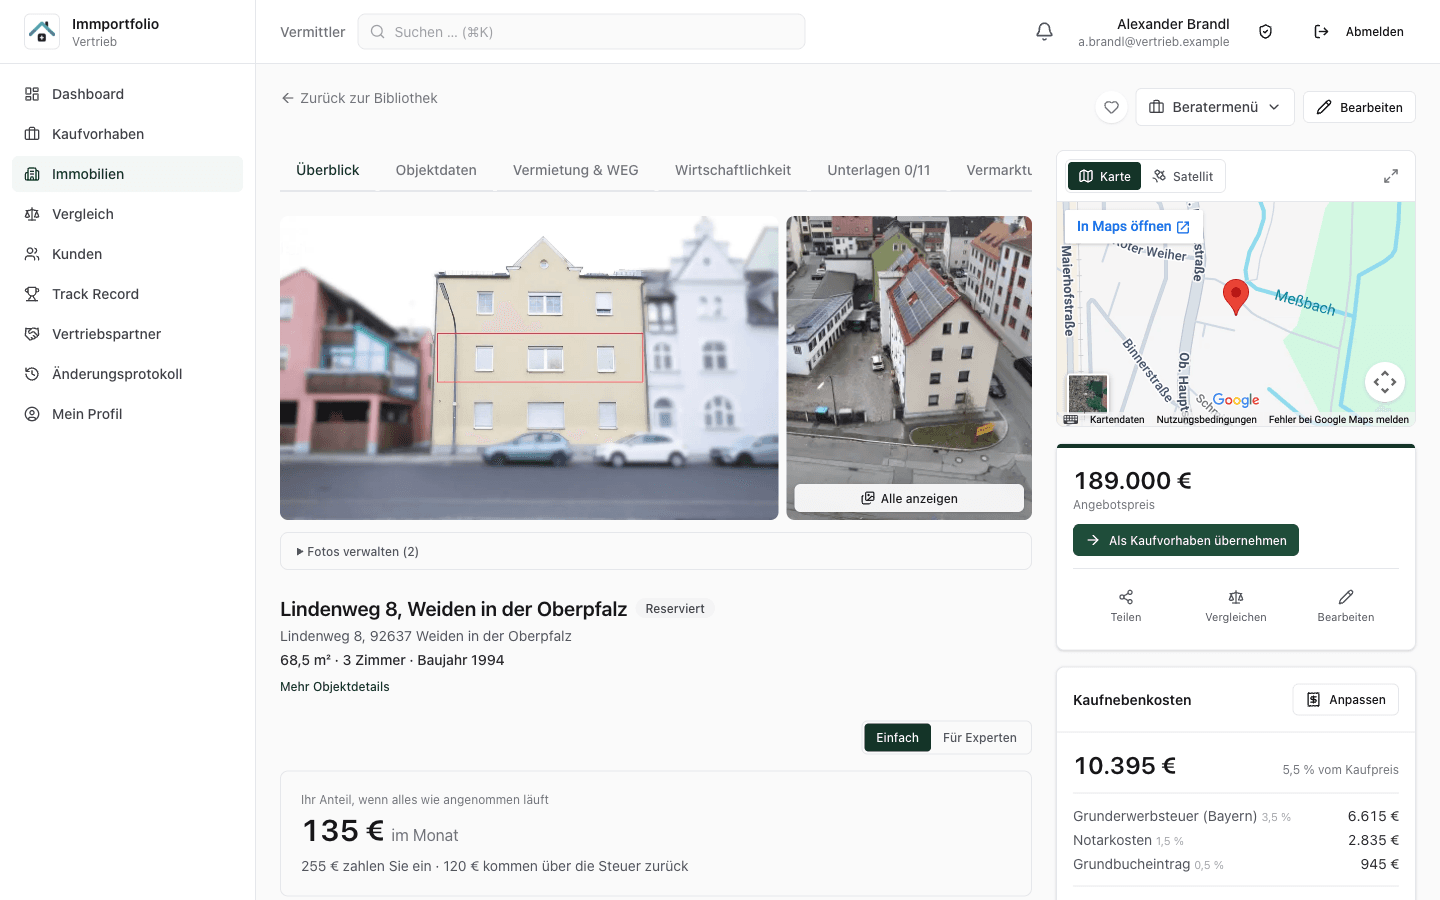
Task: Switch to the Objektdaten tab
Action: click(436, 170)
